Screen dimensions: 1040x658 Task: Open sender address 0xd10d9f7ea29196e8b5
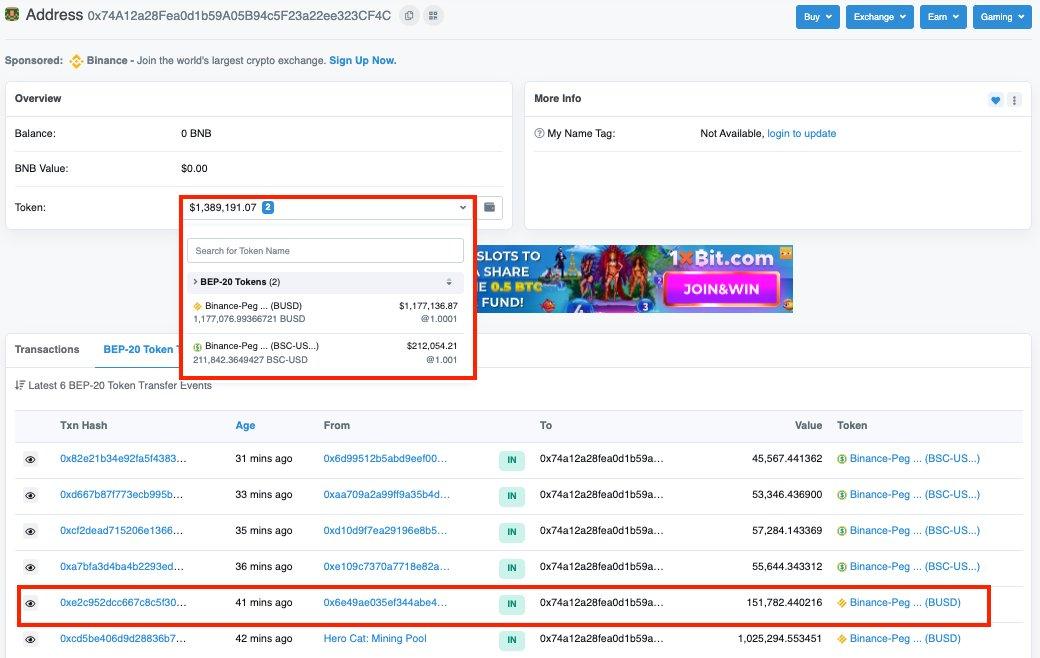[x=385, y=530]
